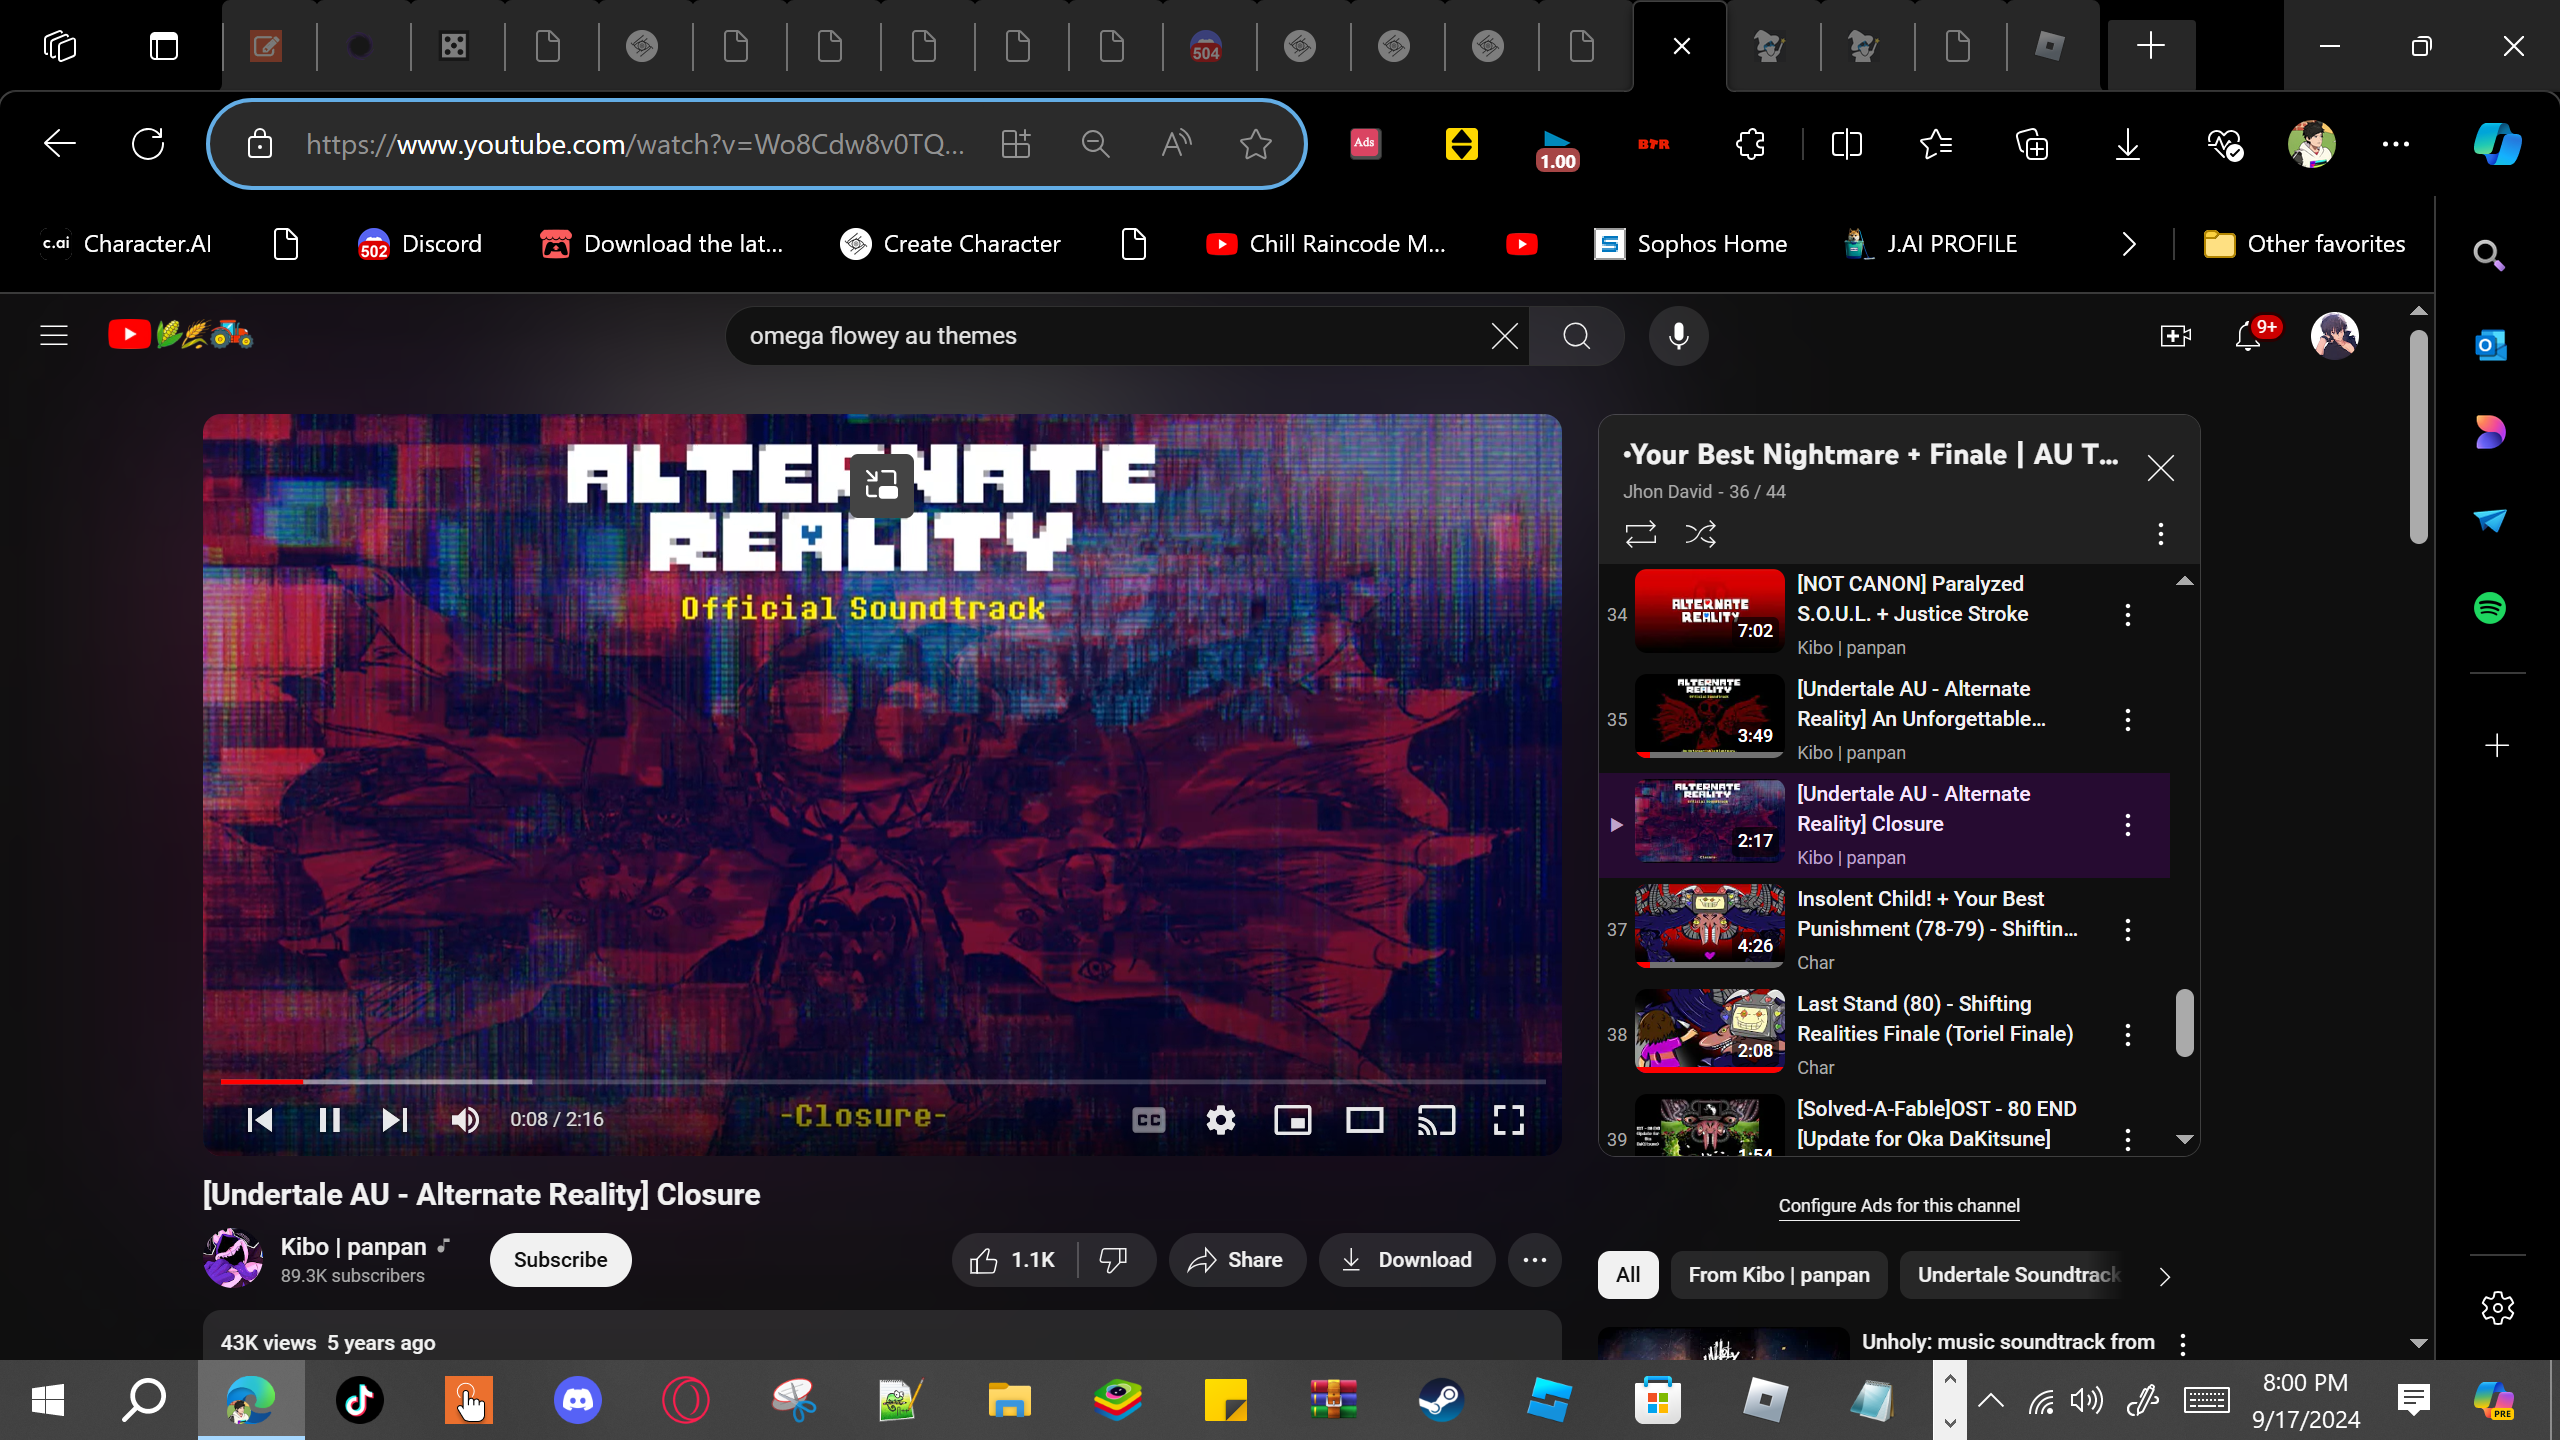2560x1440 pixels.
Task: Toggle playlist loop
Action: click(1640, 534)
